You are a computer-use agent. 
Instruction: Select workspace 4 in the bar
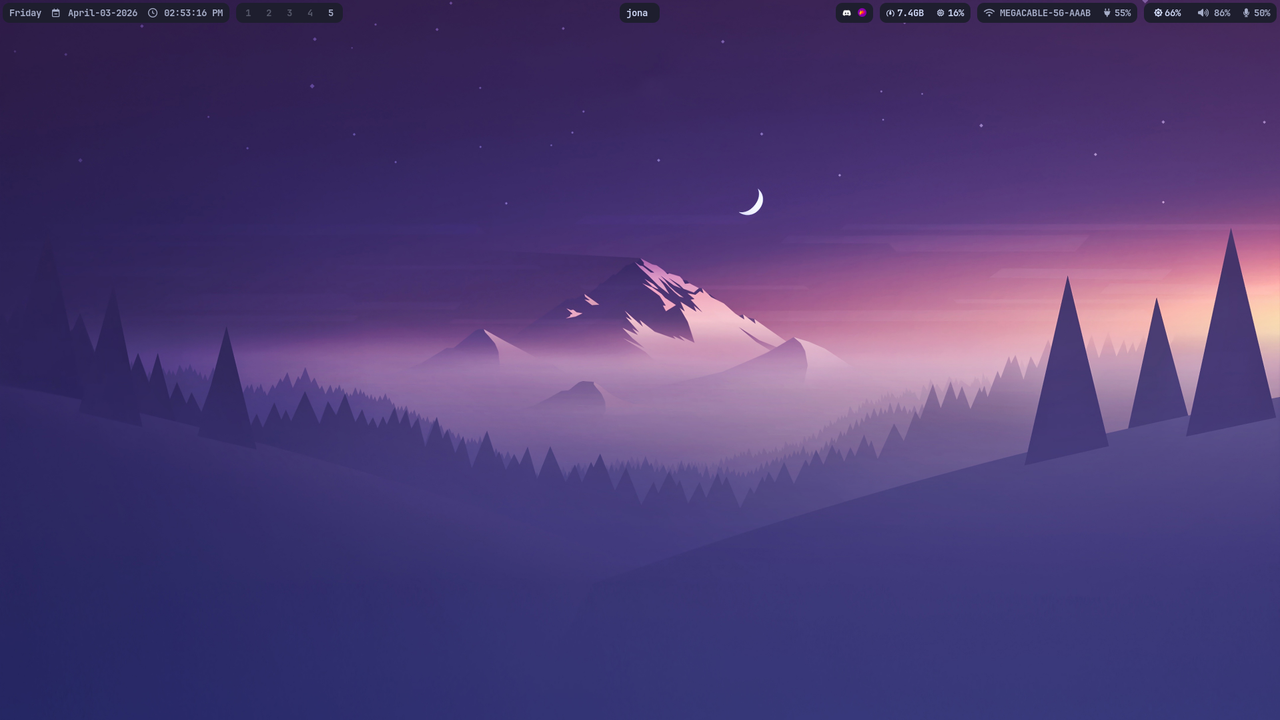[310, 13]
